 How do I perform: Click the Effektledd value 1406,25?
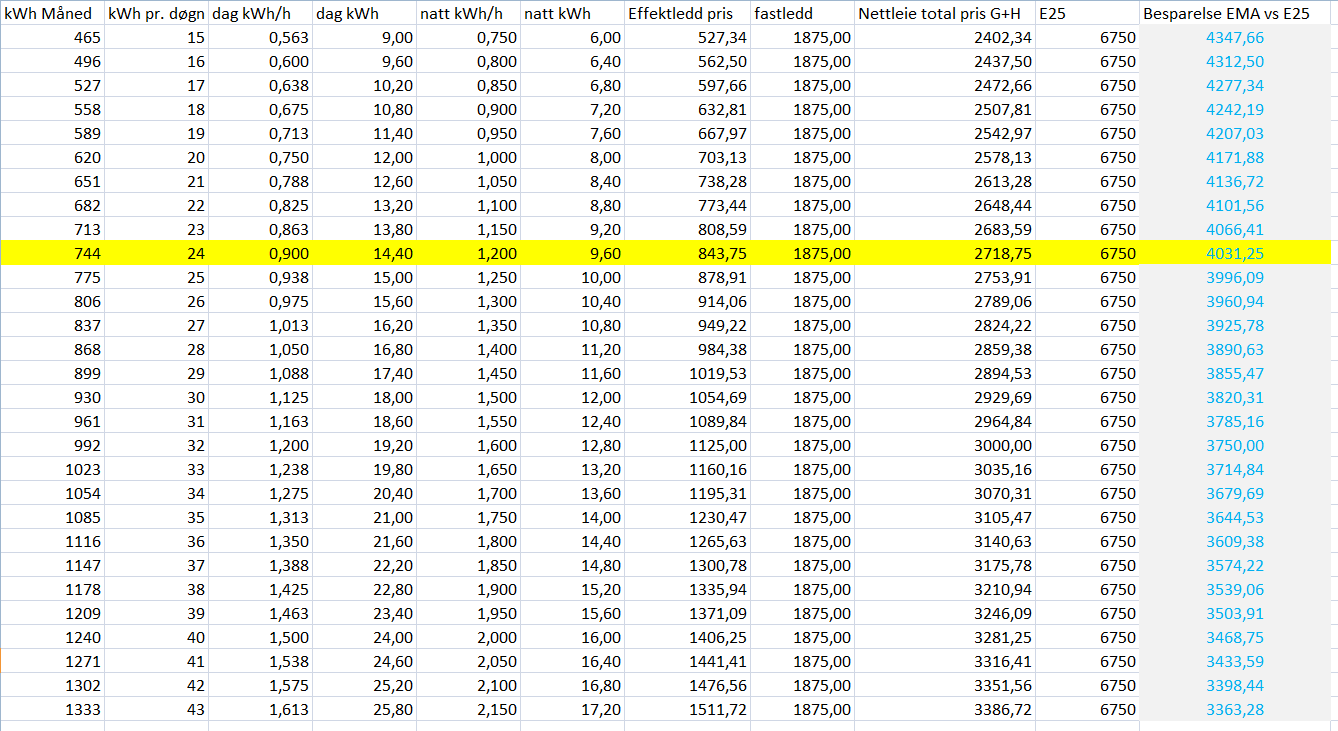click(687, 638)
